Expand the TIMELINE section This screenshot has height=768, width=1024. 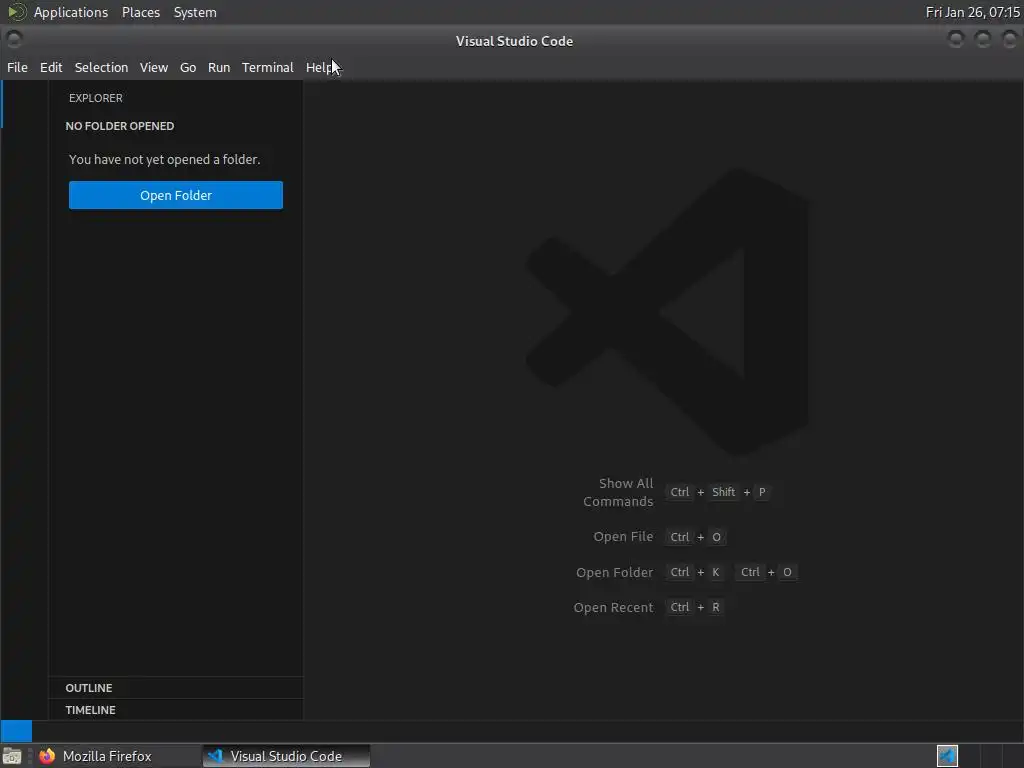[x=176, y=710]
